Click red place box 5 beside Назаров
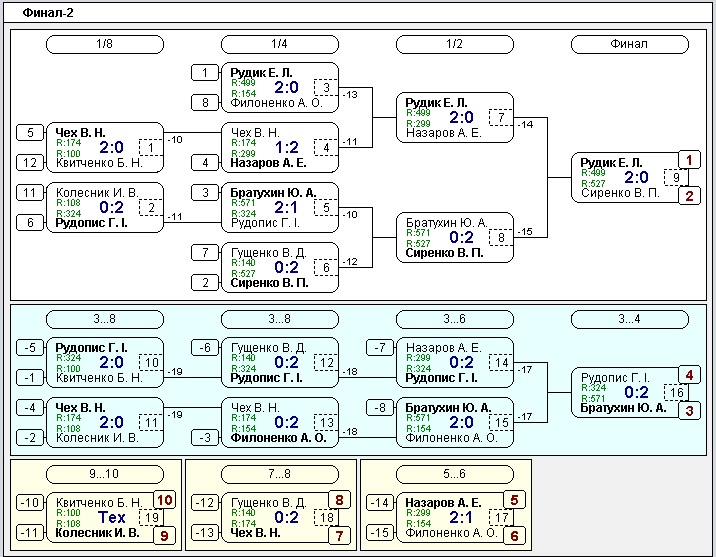Screen dimensions: 716x557 pyautogui.click(x=514, y=500)
